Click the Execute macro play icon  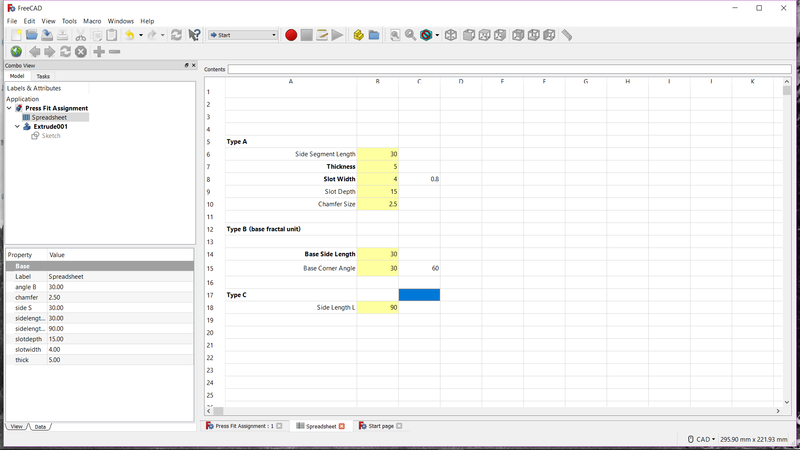pyautogui.click(x=337, y=35)
